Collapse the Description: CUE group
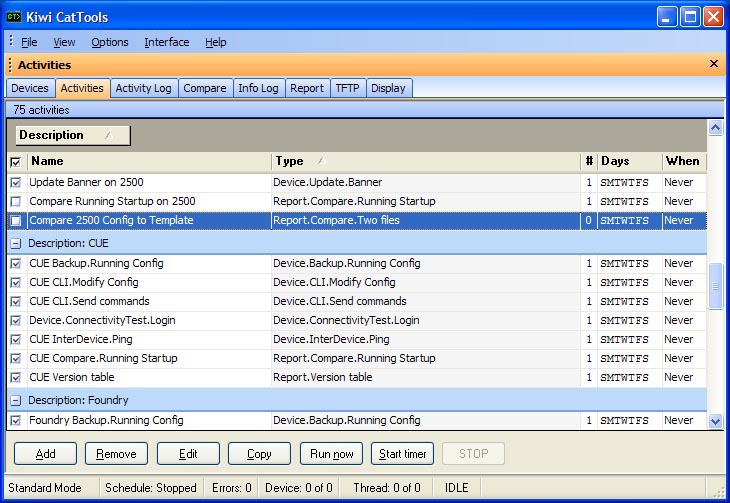 coord(15,243)
